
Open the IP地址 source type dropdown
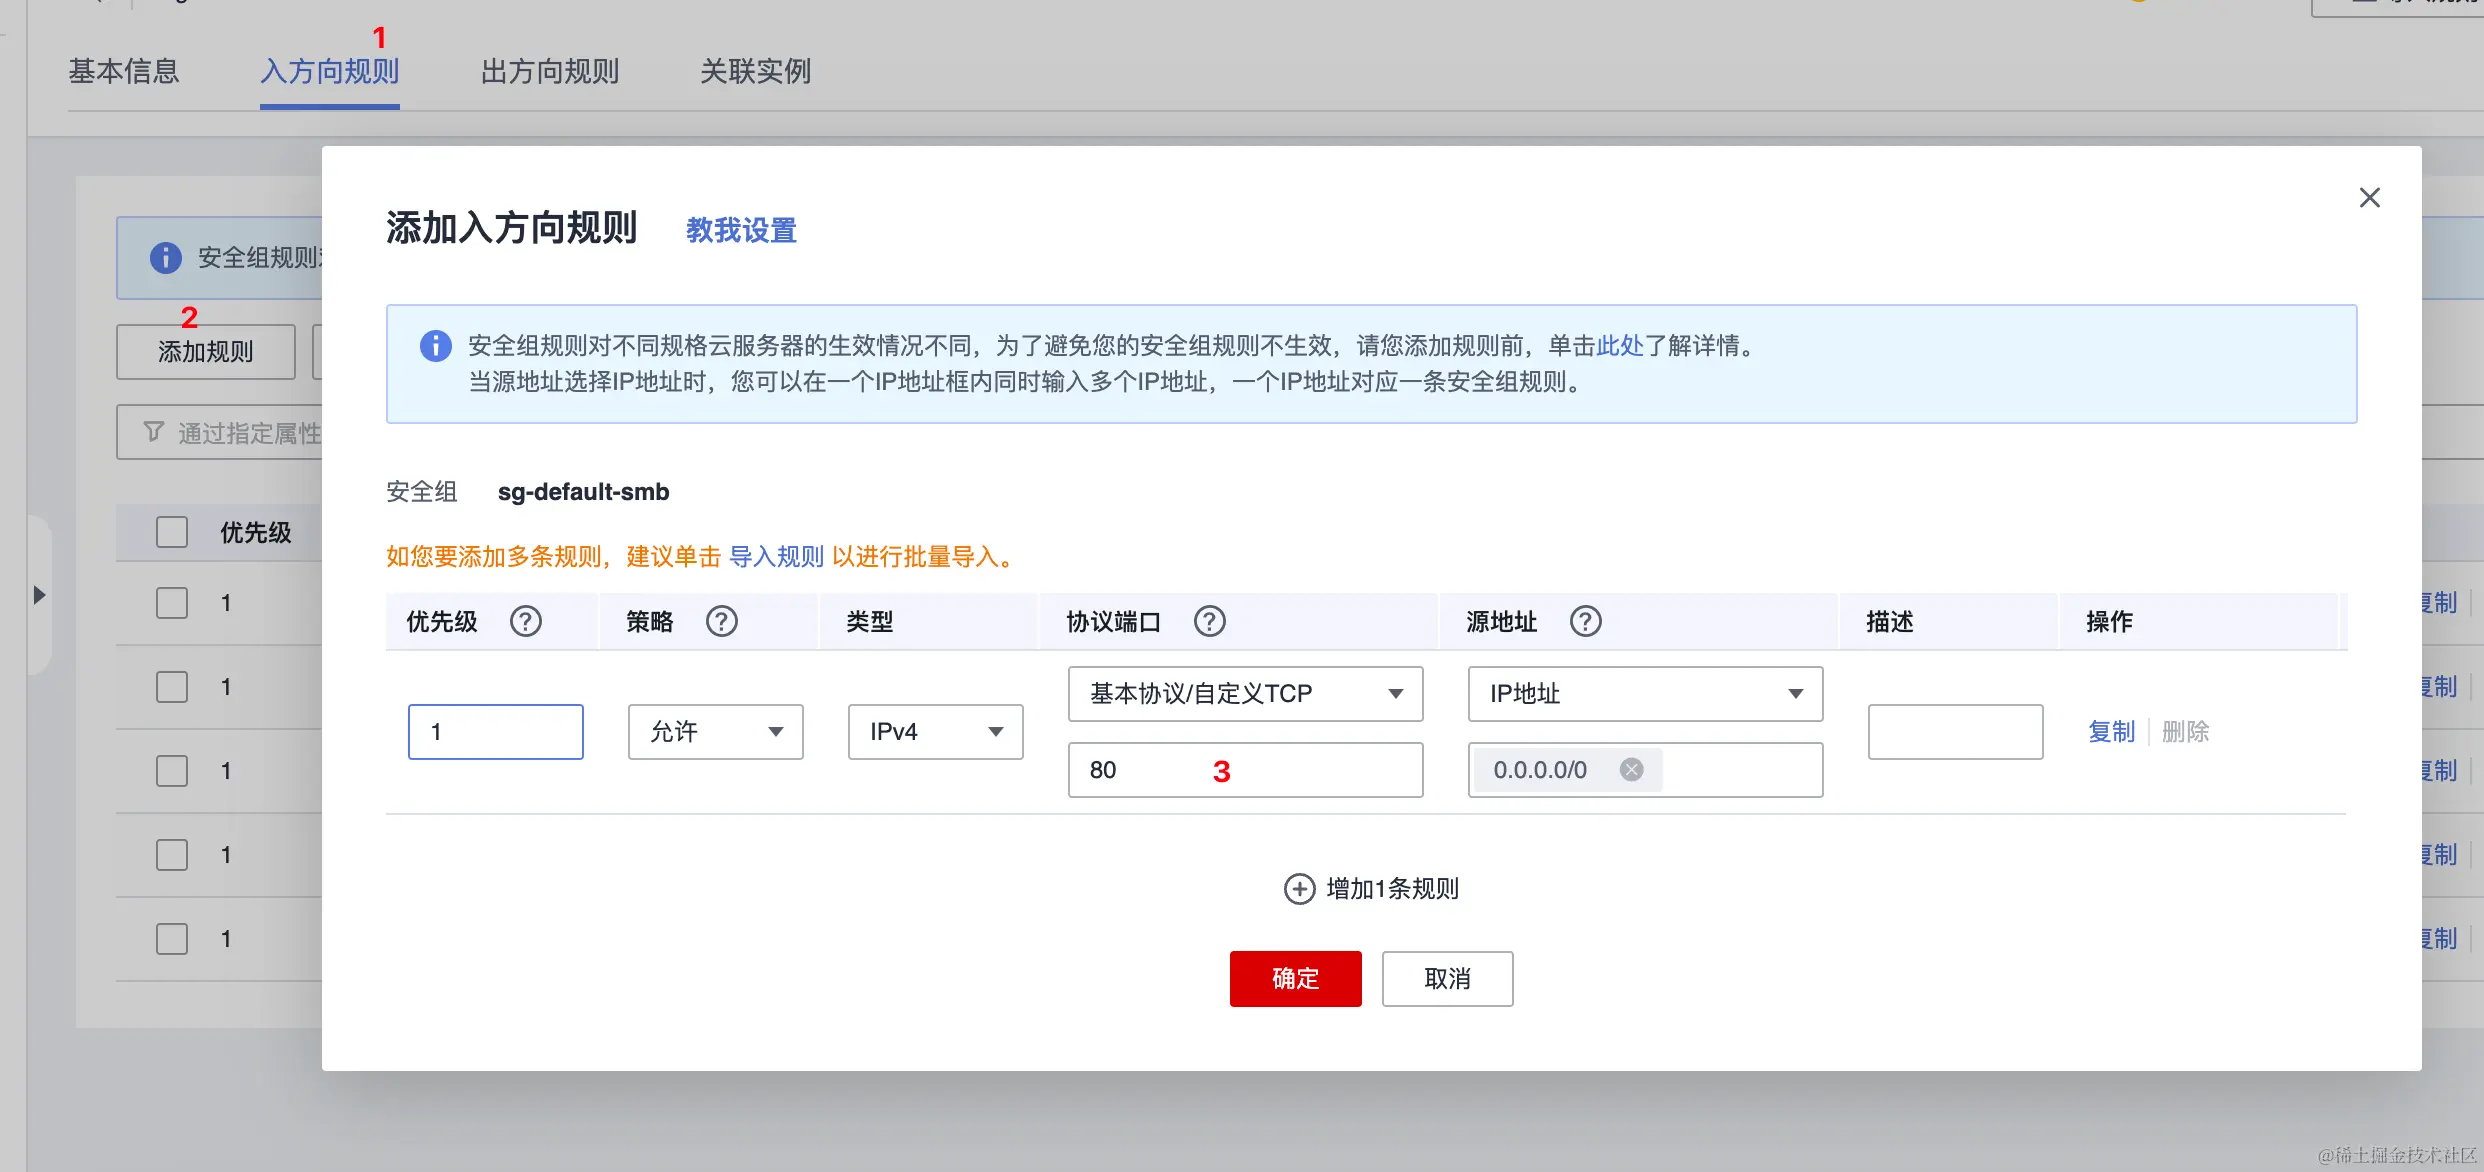(1645, 694)
